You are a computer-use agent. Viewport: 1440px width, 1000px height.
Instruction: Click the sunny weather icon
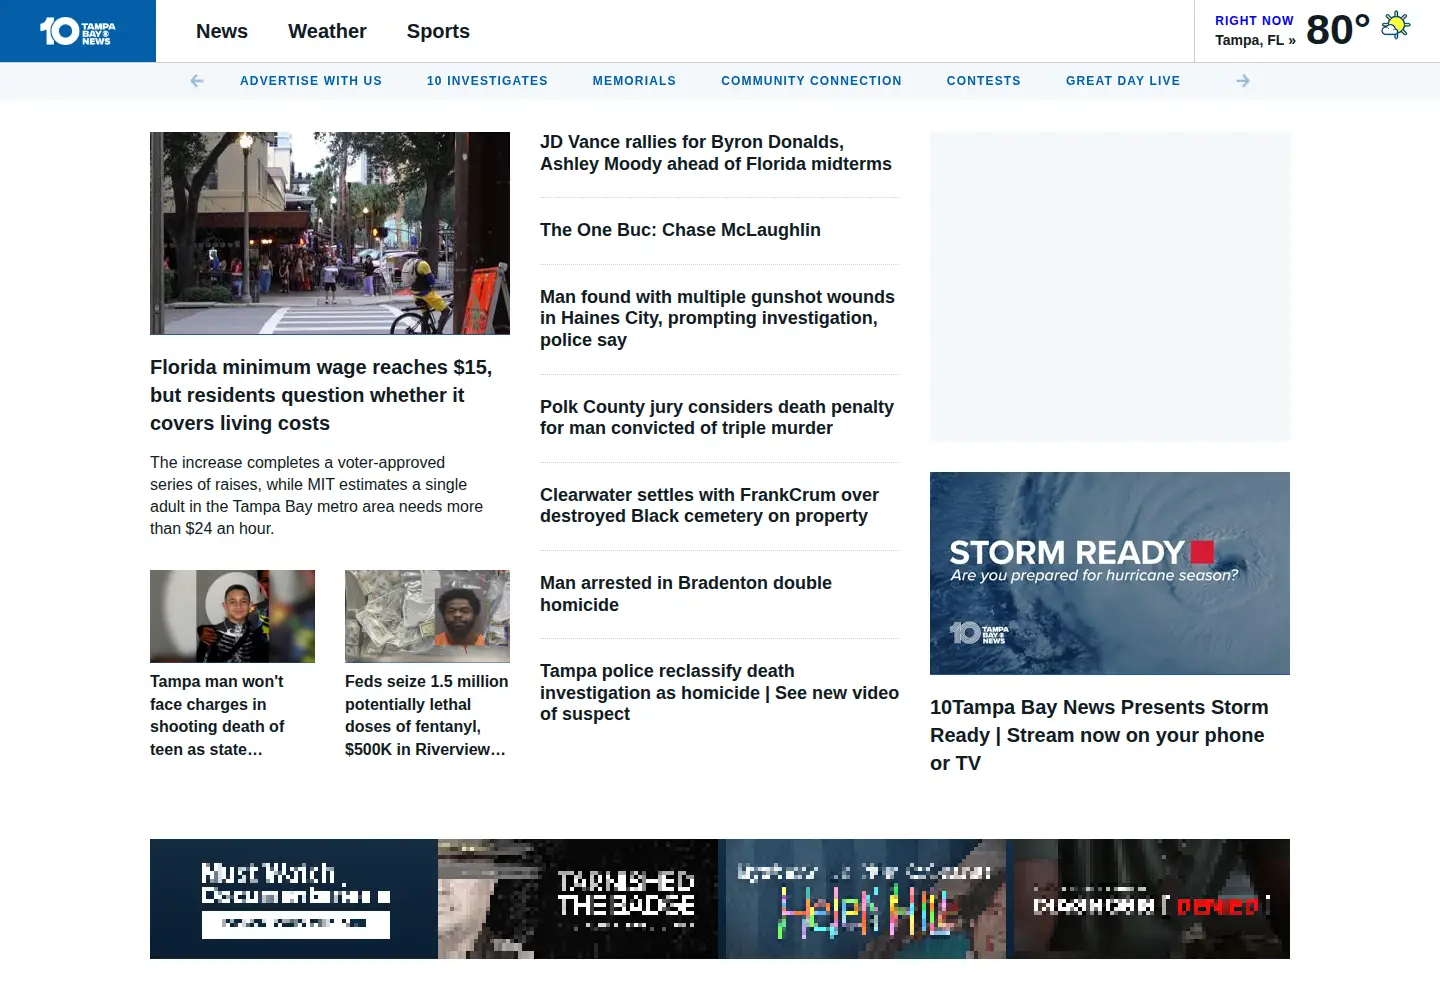point(1395,26)
